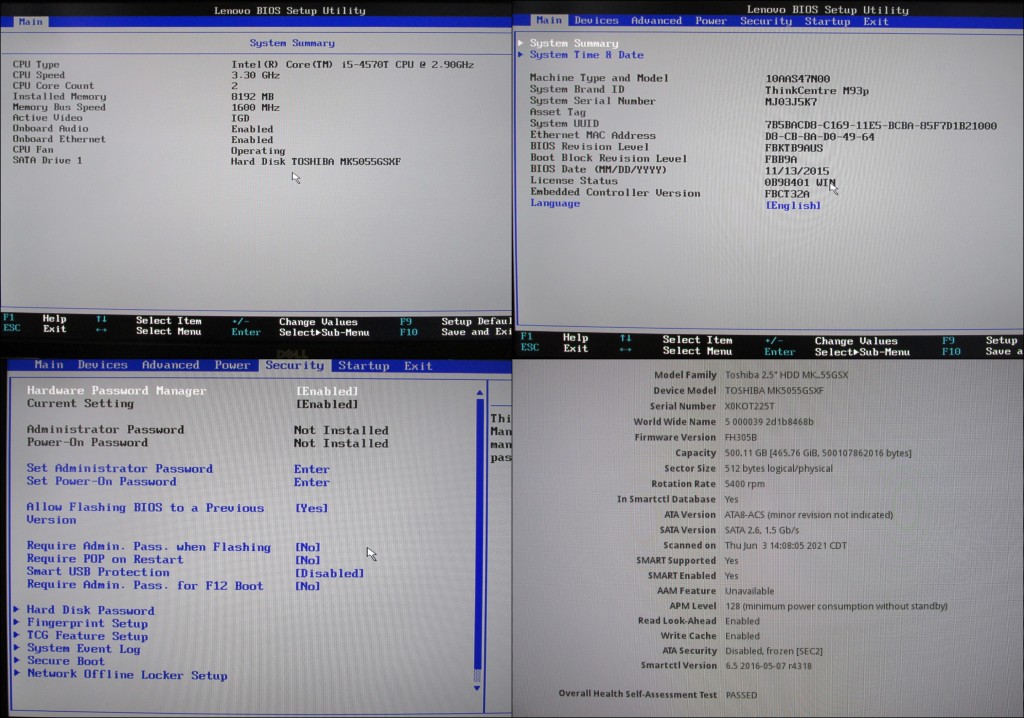Screen dimensions: 1024x718
Task: Expand the System Event Log submenu
Action: point(83,649)
